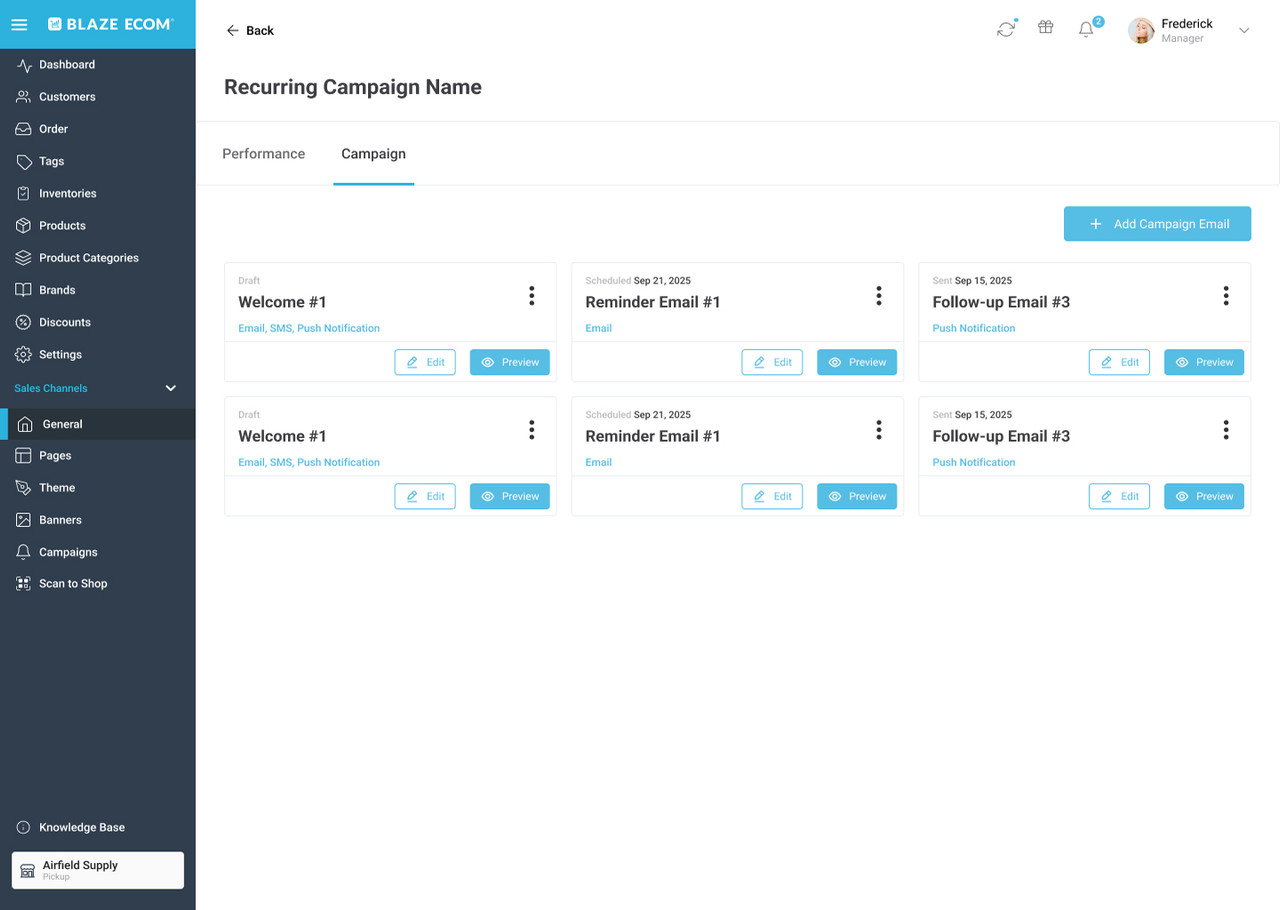Expand the user account dropdown chevron
This screenshot has width=1280, height=910.
pos(1244,30)
